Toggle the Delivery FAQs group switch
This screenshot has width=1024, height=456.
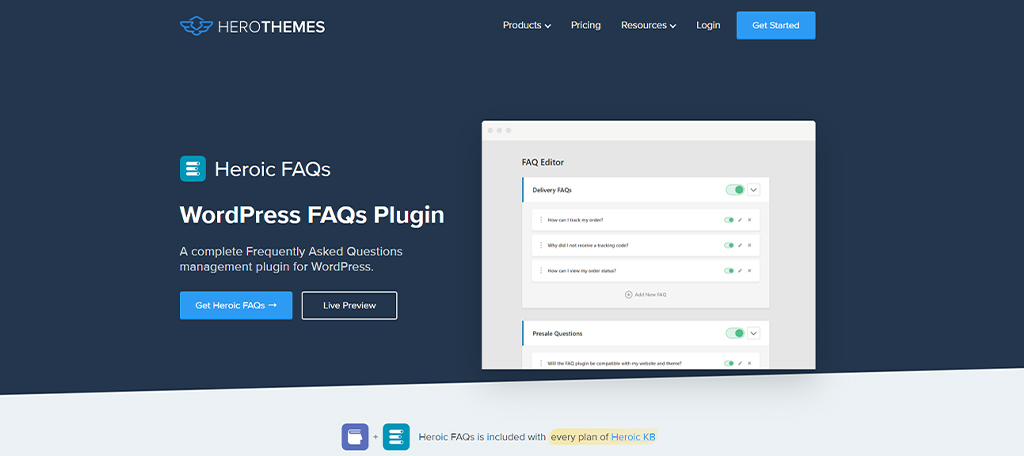pos(735,190)
